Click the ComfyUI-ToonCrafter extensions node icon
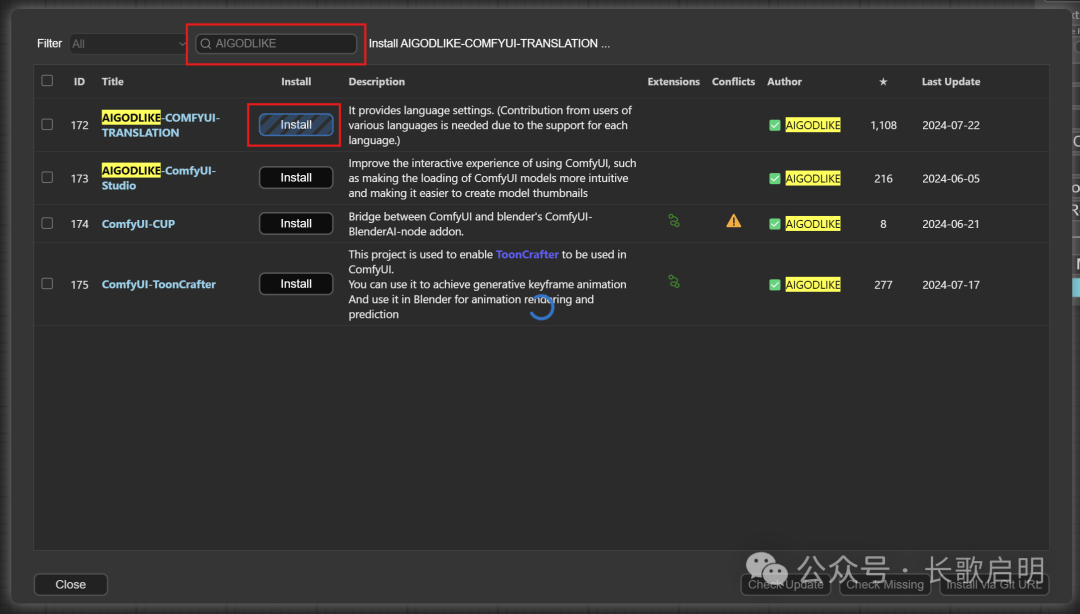The height and width of the screenshot is (614, 1080). [x=674, y=282]
